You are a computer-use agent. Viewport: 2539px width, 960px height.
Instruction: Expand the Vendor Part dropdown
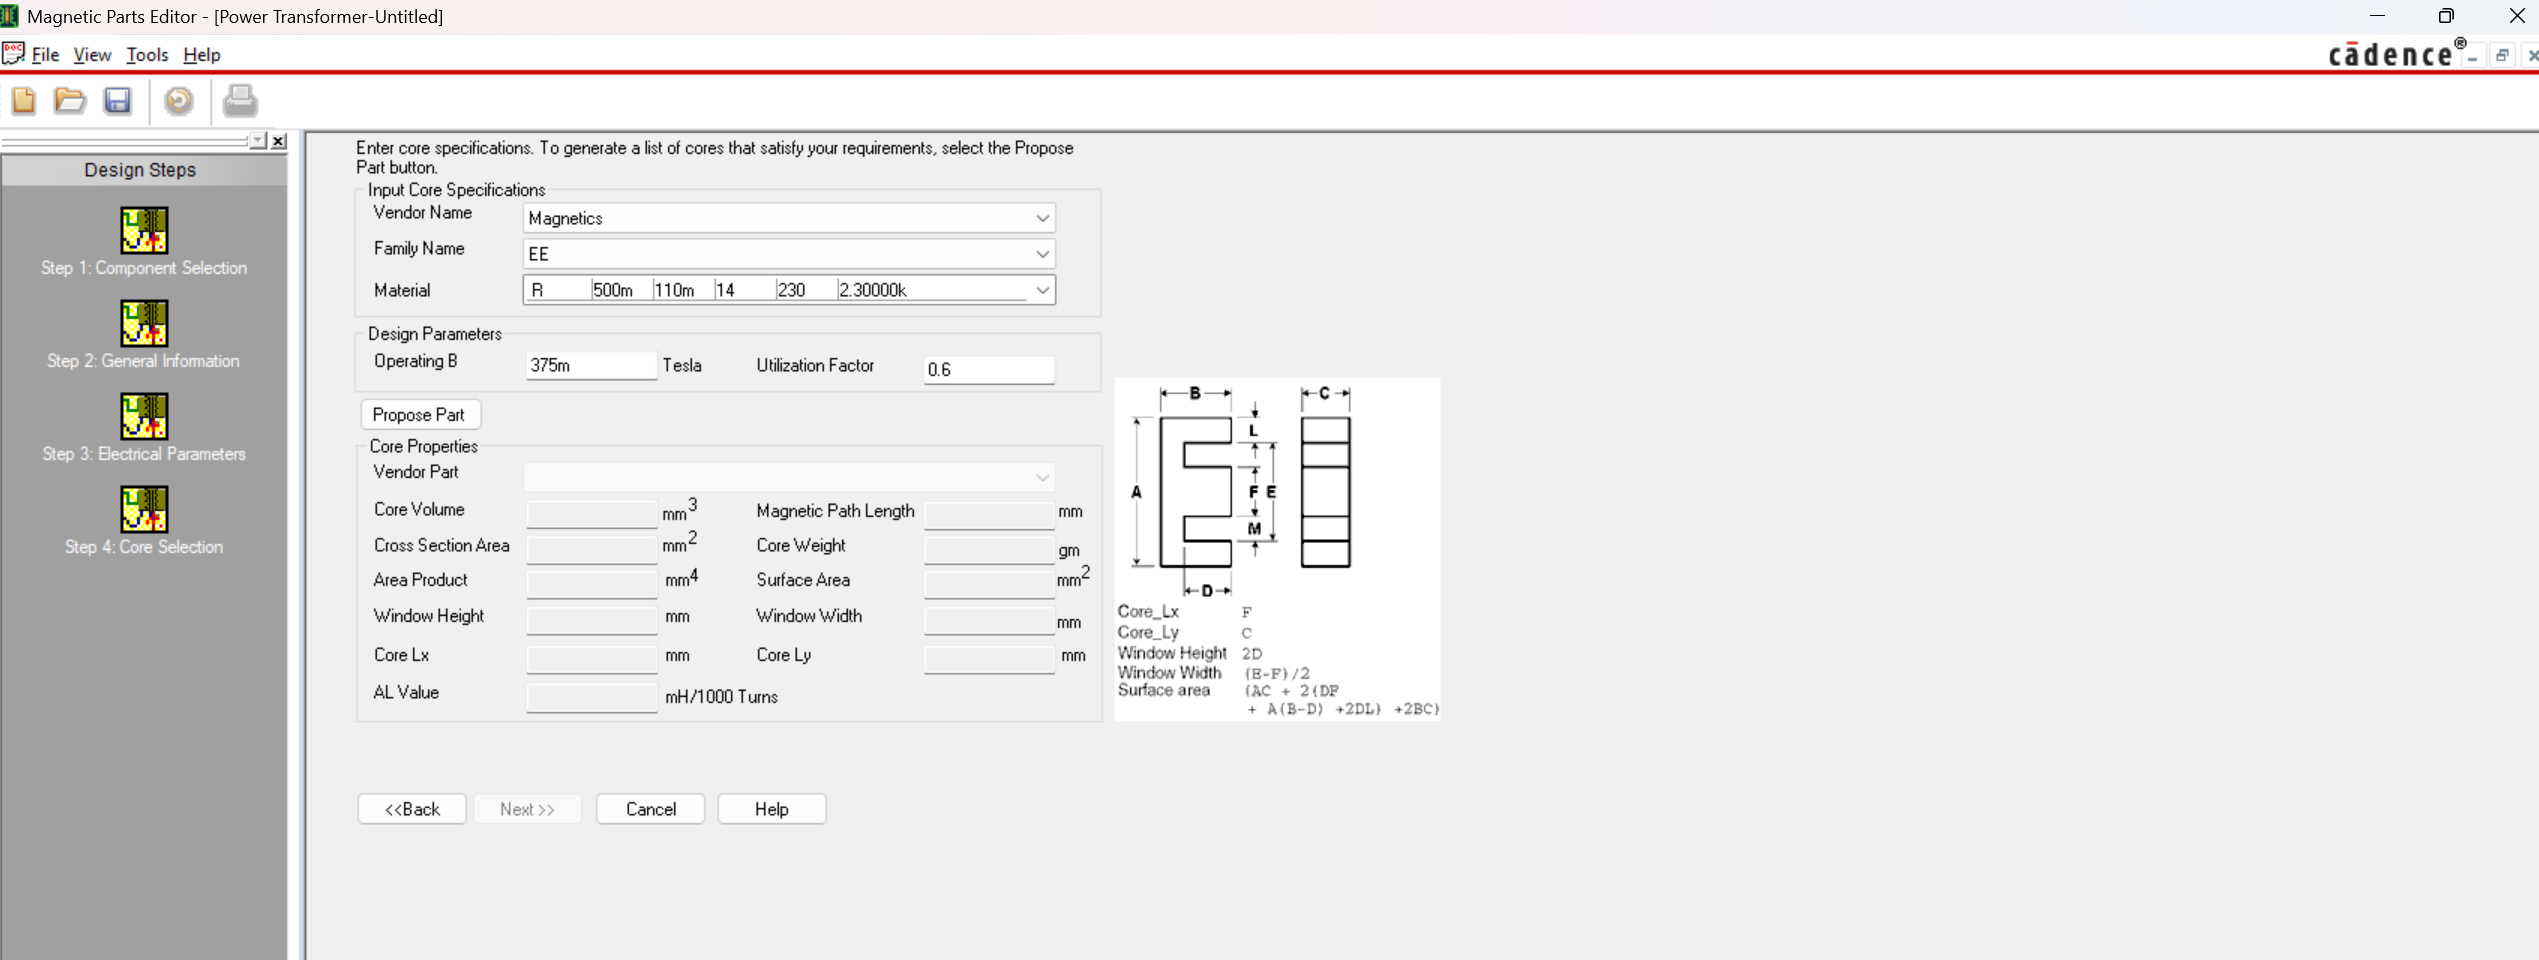(1042, 477)
